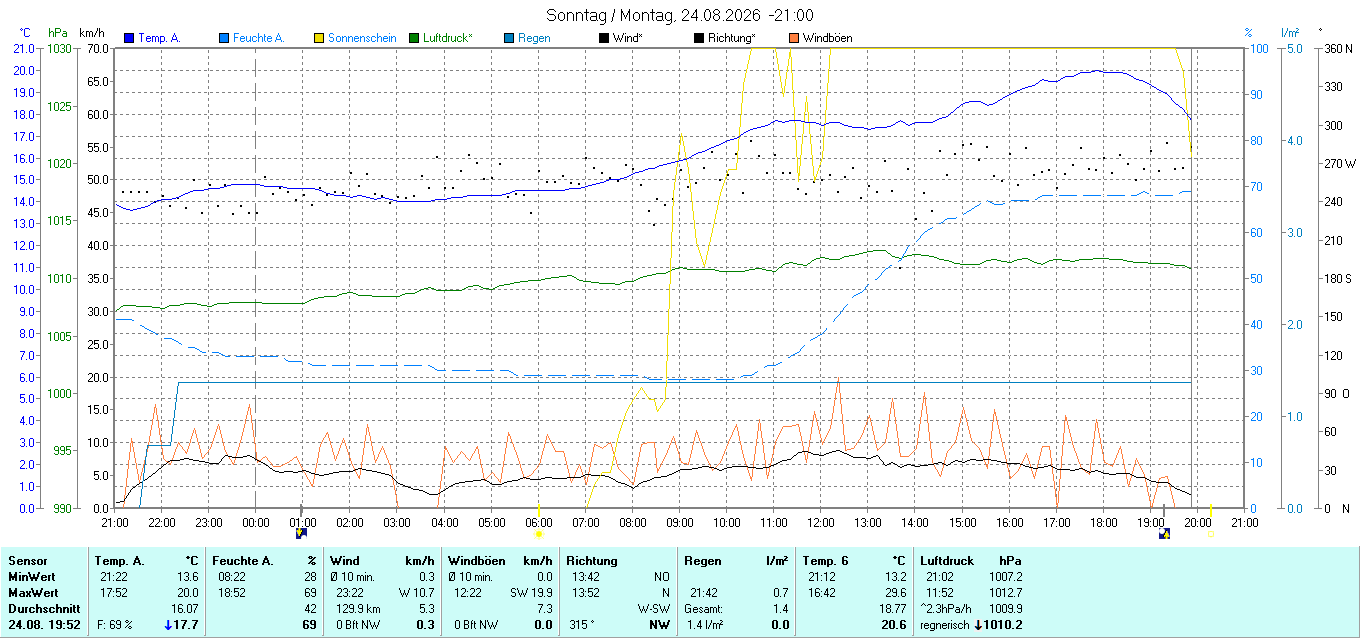Click the 'Wind' table column header
The width and height of the screenshot is (1360, 638).
tap(346, 561)
